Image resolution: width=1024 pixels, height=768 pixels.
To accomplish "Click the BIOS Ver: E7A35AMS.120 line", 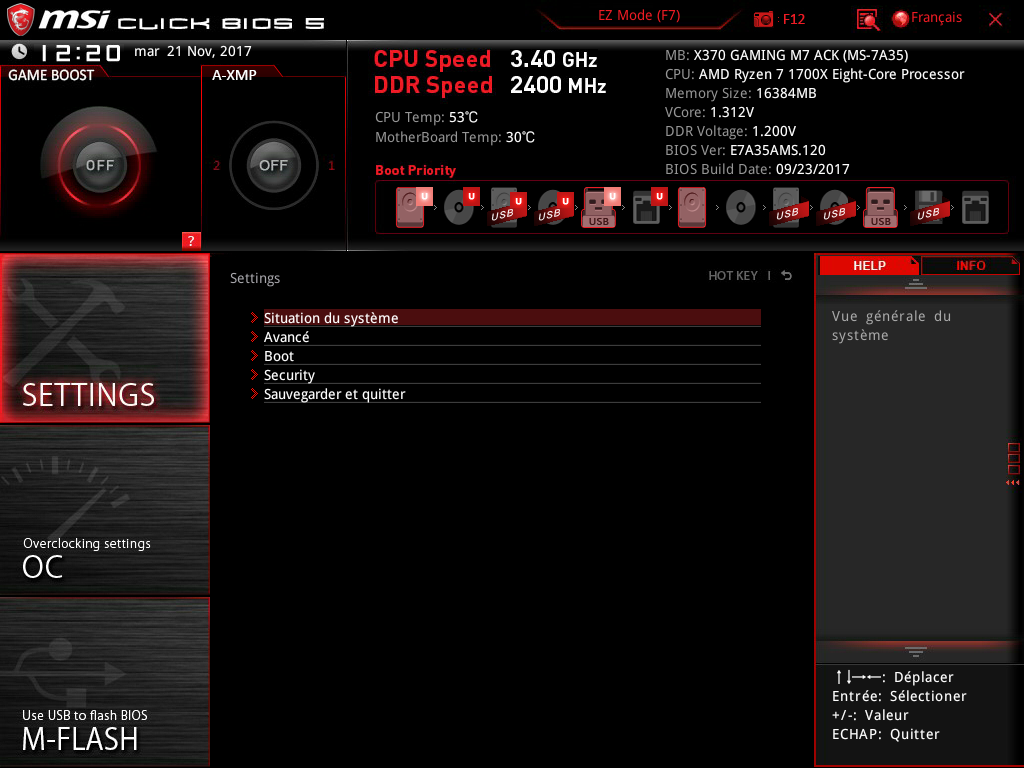I will (745, 150).
